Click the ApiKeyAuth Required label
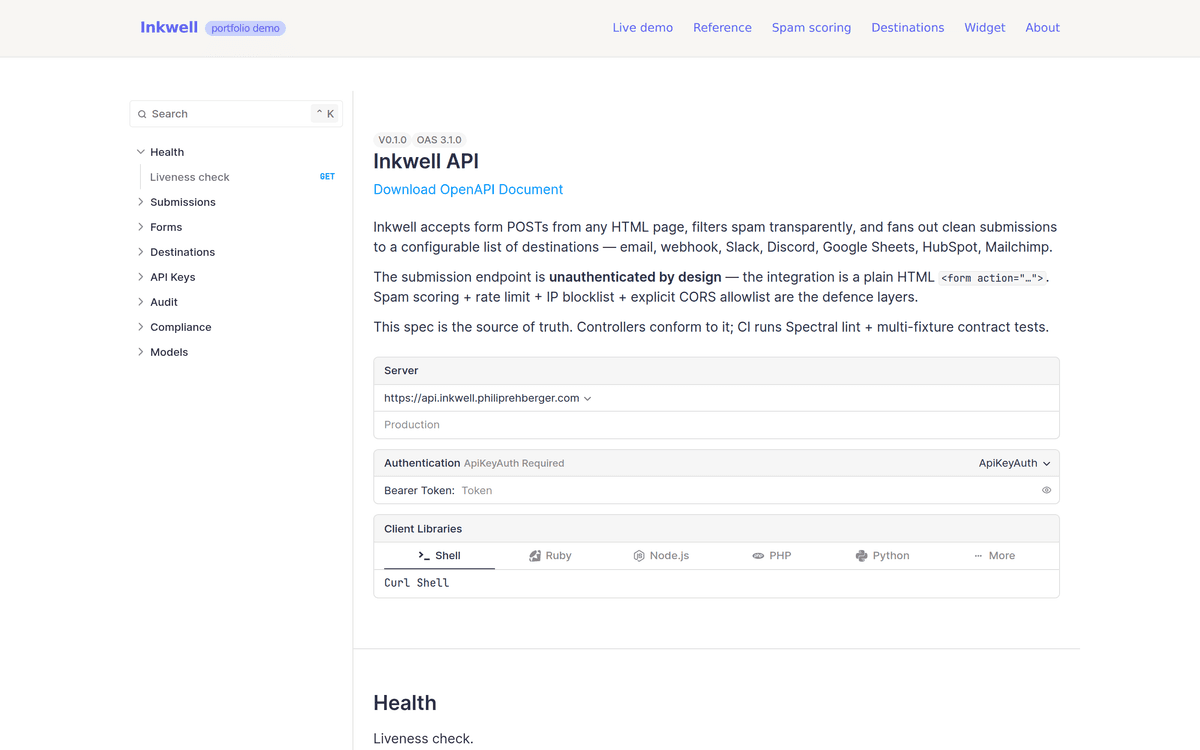The image size is (1200, 750). 514,464
